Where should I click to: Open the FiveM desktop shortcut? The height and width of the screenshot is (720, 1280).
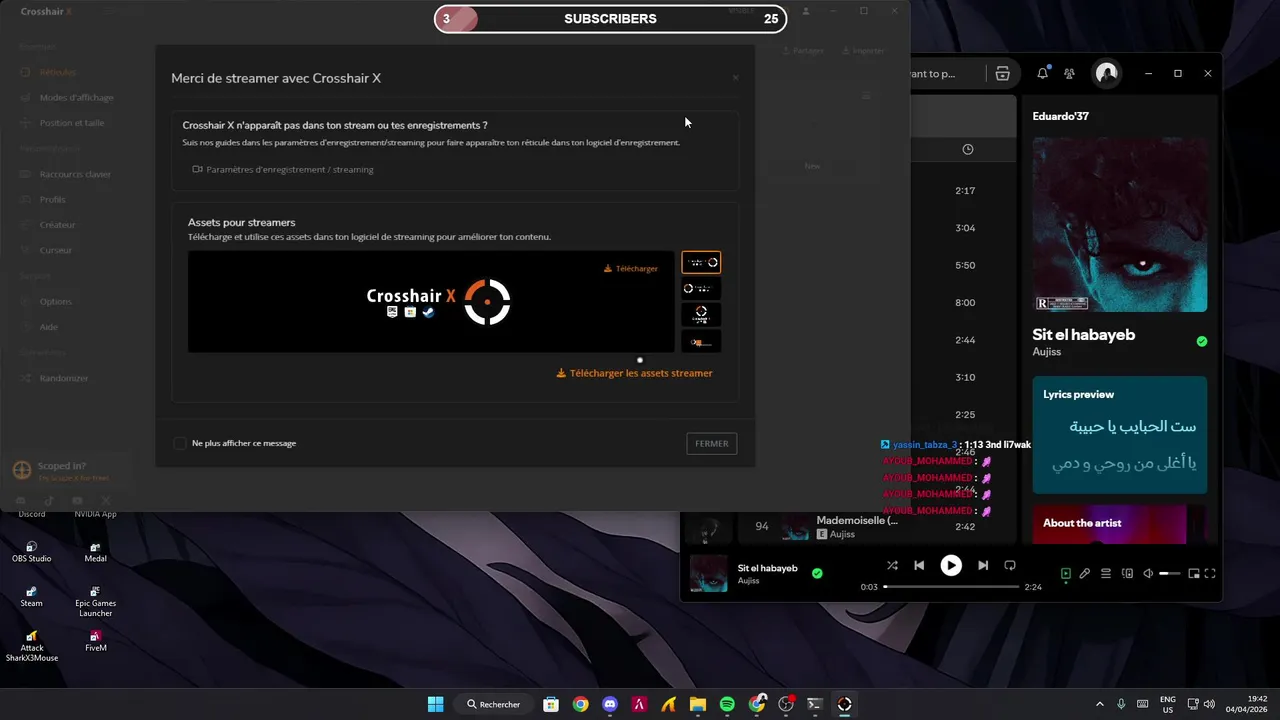tap(95, 641)
